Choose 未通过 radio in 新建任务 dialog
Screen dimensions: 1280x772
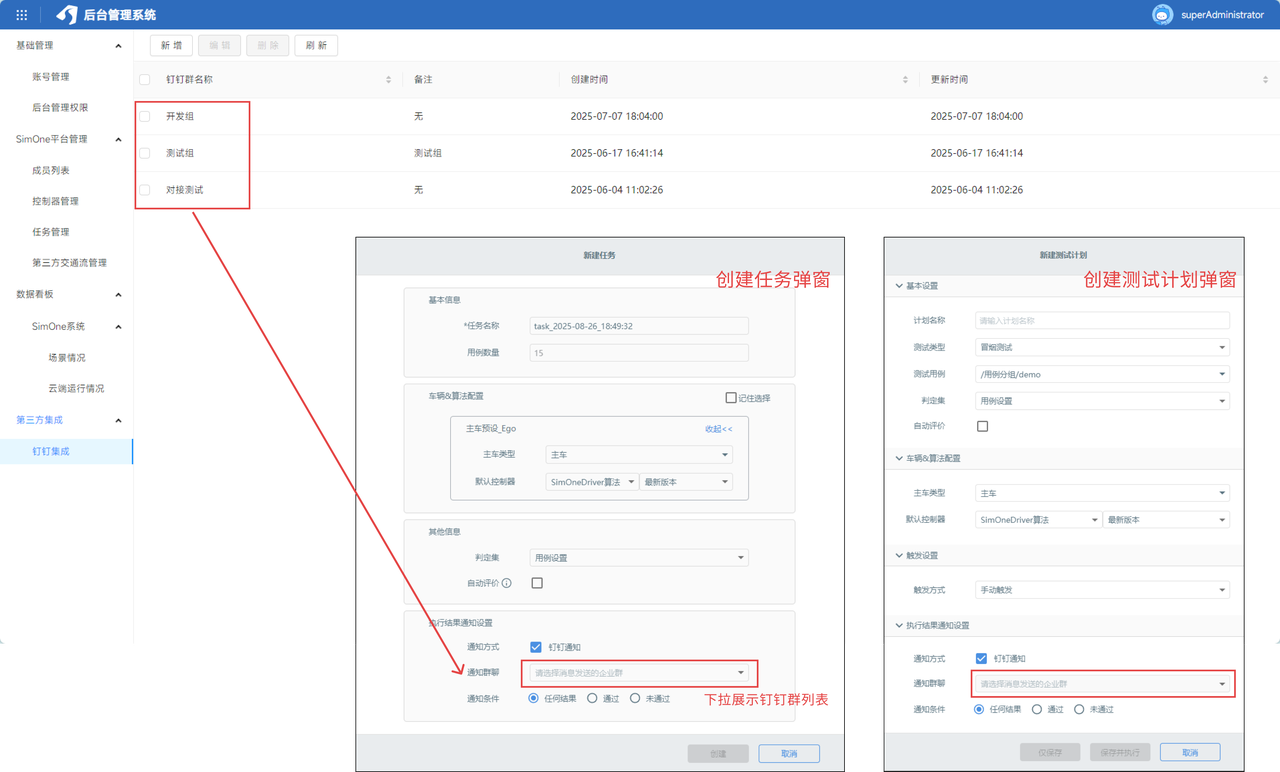point(635,699)
